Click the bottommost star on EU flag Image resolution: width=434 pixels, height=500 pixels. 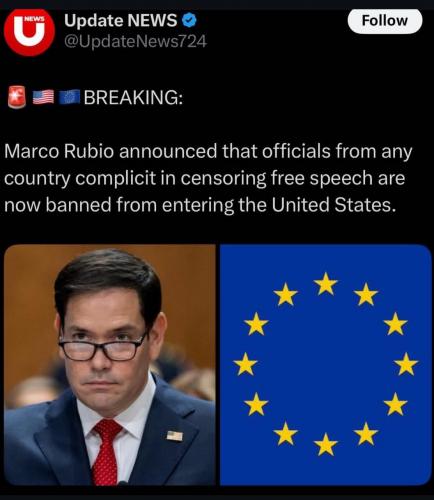click(x=326, y=444)
